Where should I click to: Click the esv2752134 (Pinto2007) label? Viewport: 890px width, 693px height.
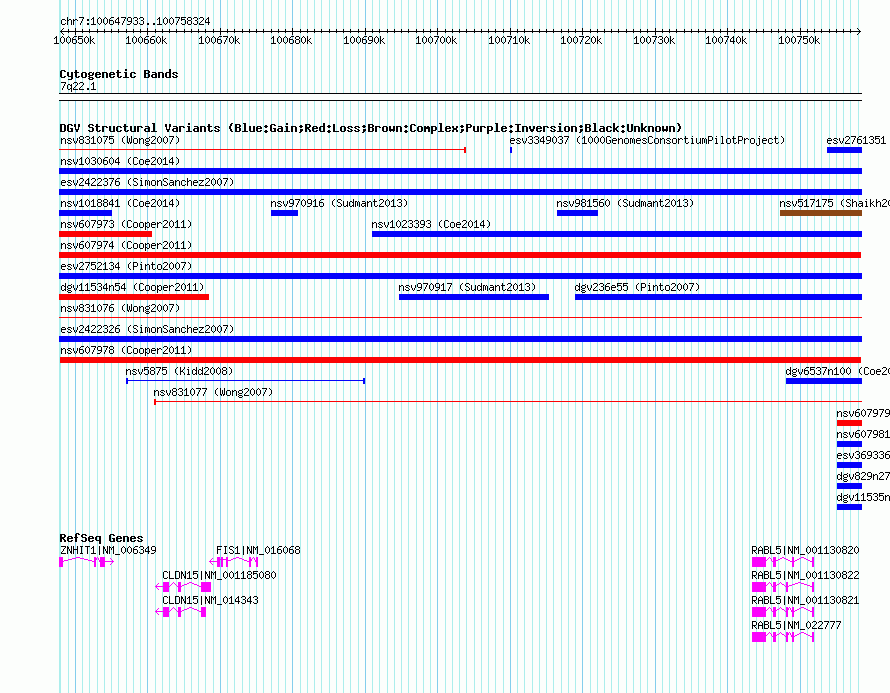[126, 266]
